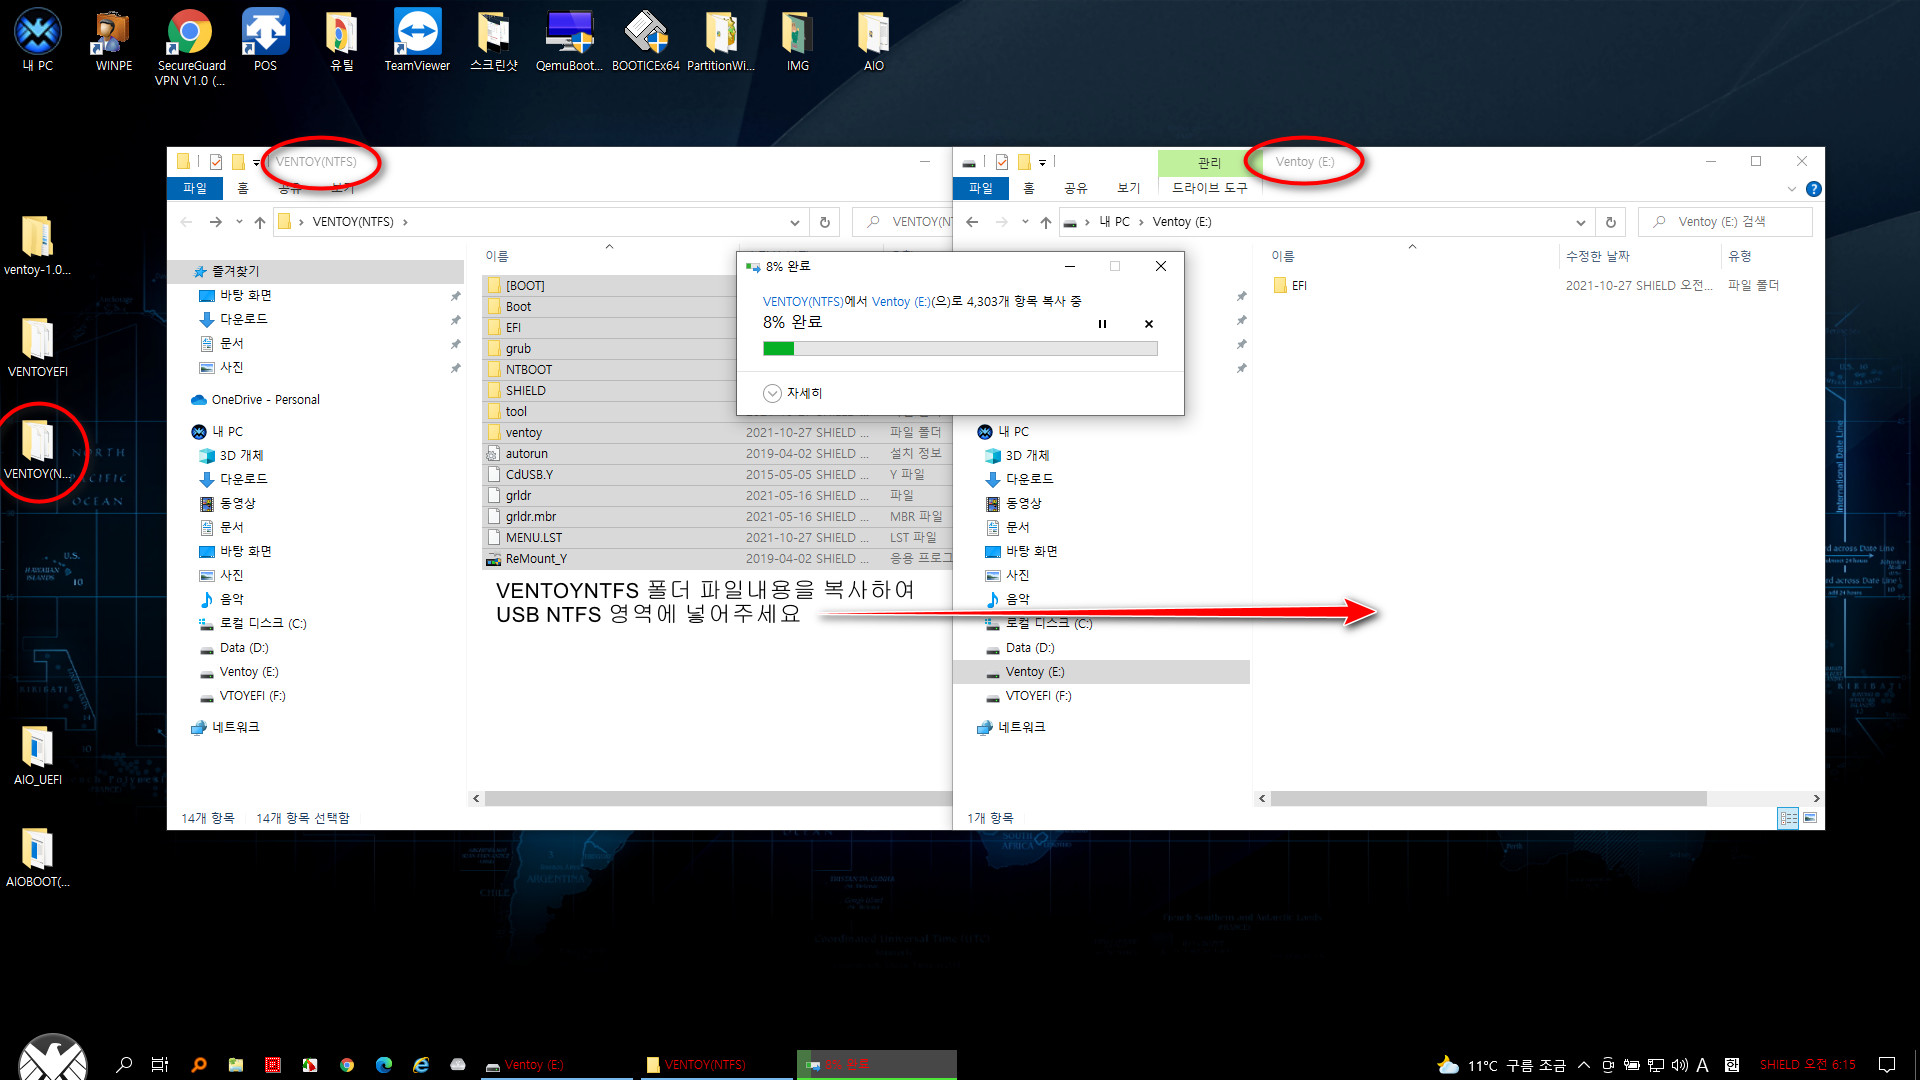Screen dimensions: 1920x1080
Task: Open recent locations dropdown in Ventoy (E:)
Action: click(x=1025, y=222)
